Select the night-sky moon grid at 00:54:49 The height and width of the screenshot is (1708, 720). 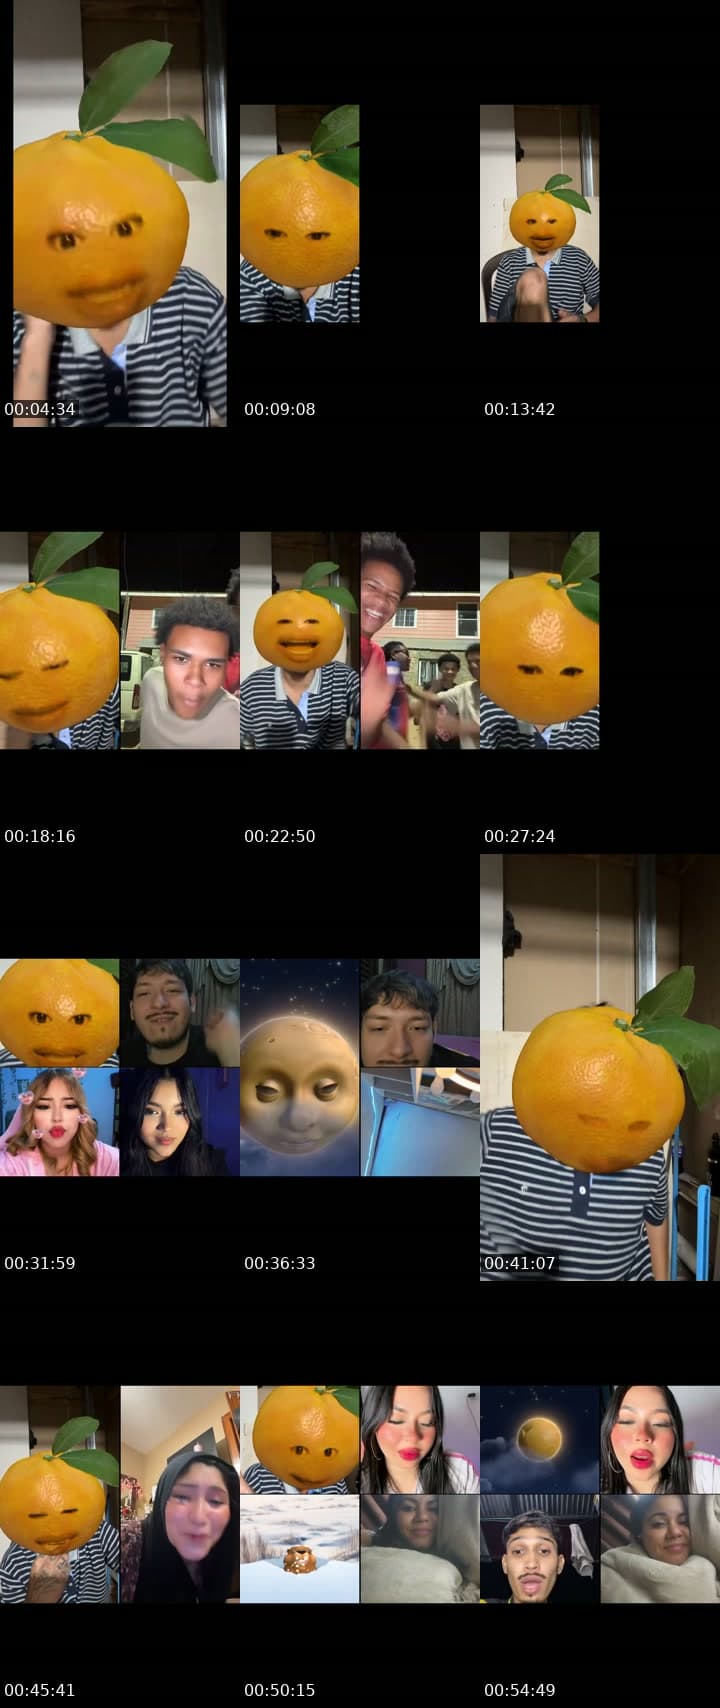click(x=600, y=1494)
